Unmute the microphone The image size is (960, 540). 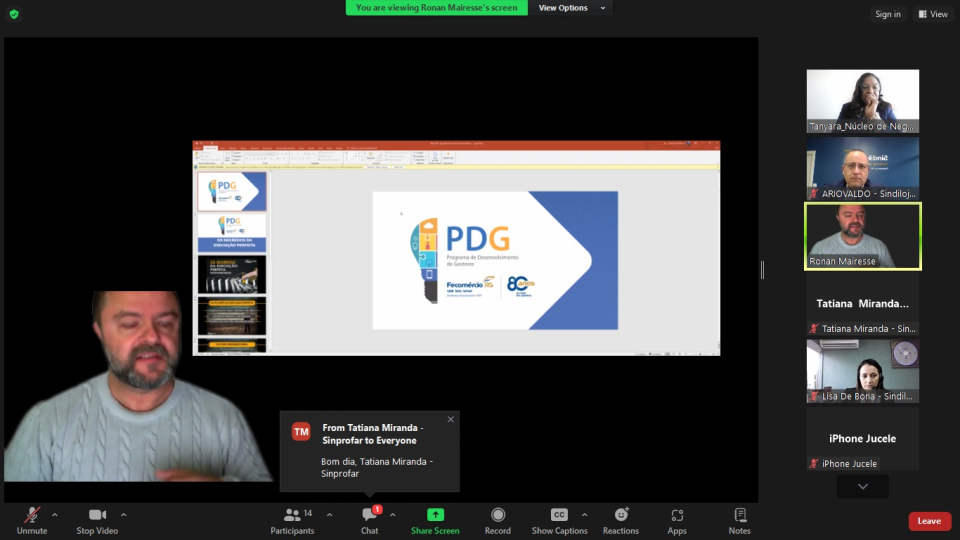click(32, 519)
